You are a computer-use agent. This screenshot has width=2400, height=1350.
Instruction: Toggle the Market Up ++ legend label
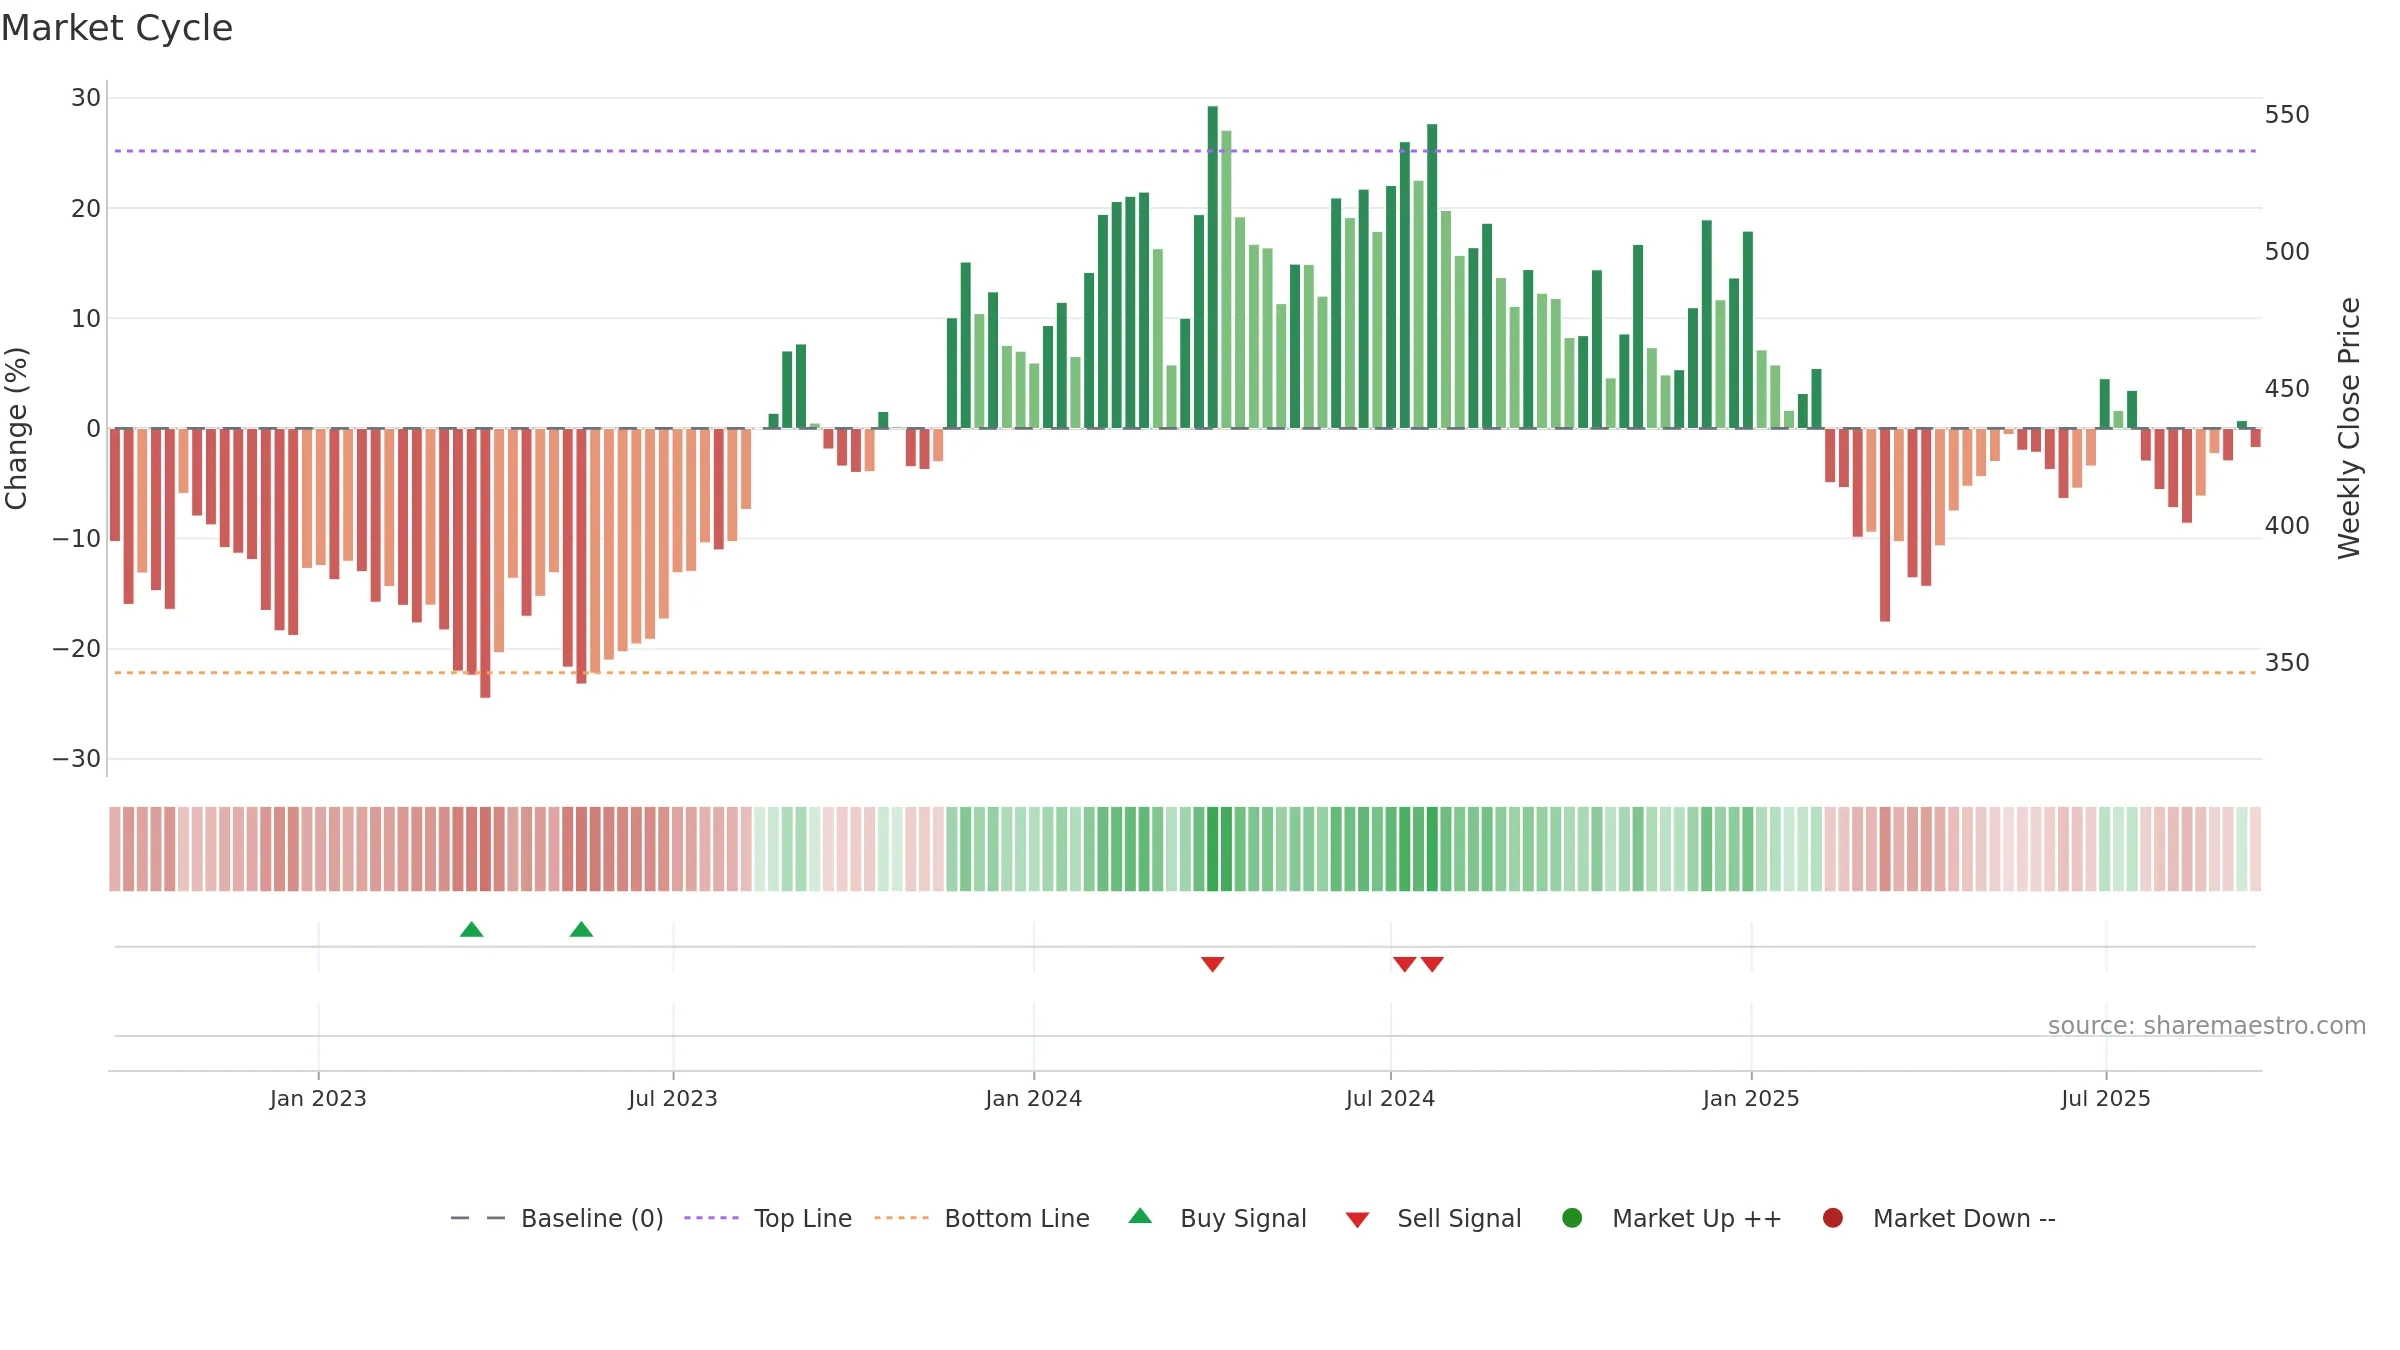click(x=1697, y=1218)
